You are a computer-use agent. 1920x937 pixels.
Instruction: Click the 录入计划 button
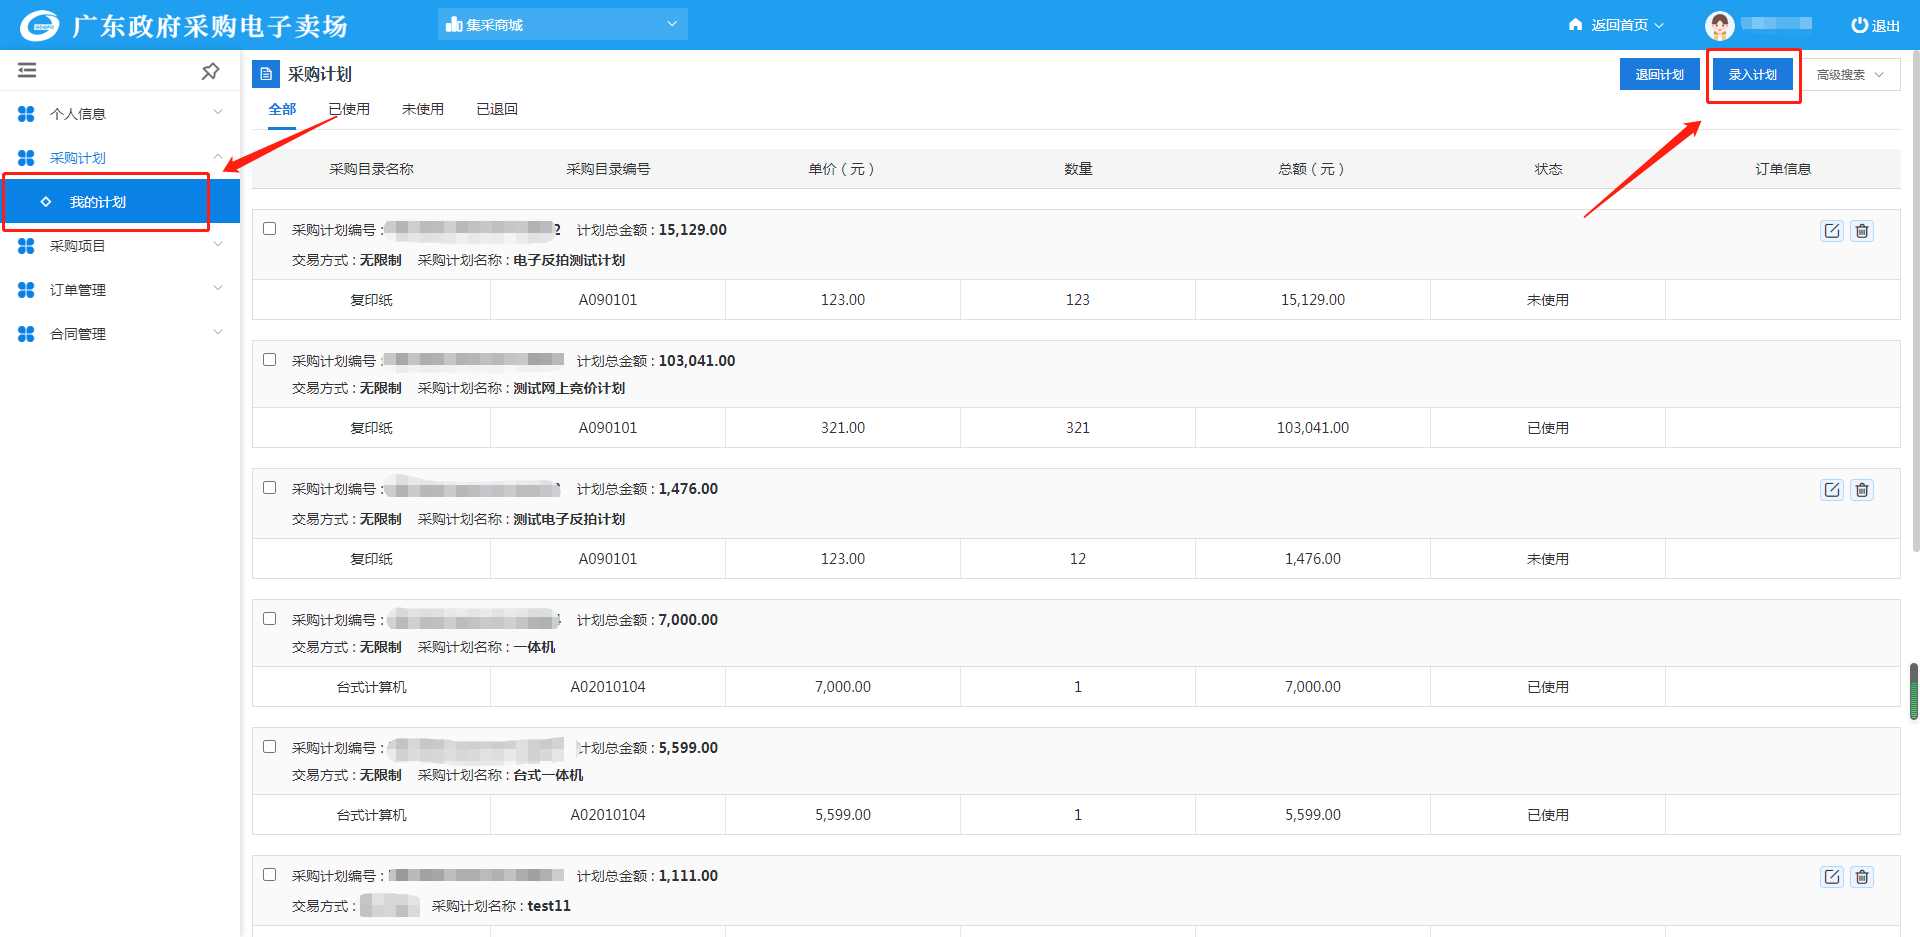tap(1752, 75)
